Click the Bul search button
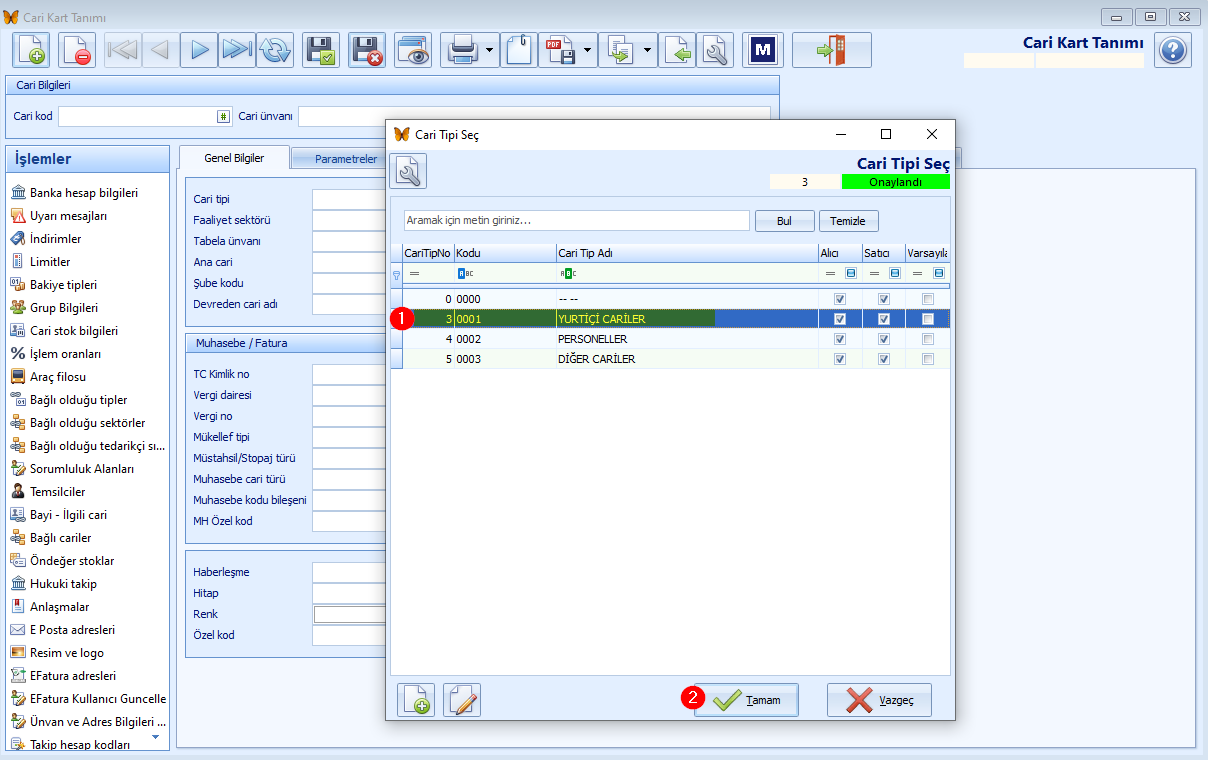Viewport: 1208px width, 760px height. (x=784, y=221)
